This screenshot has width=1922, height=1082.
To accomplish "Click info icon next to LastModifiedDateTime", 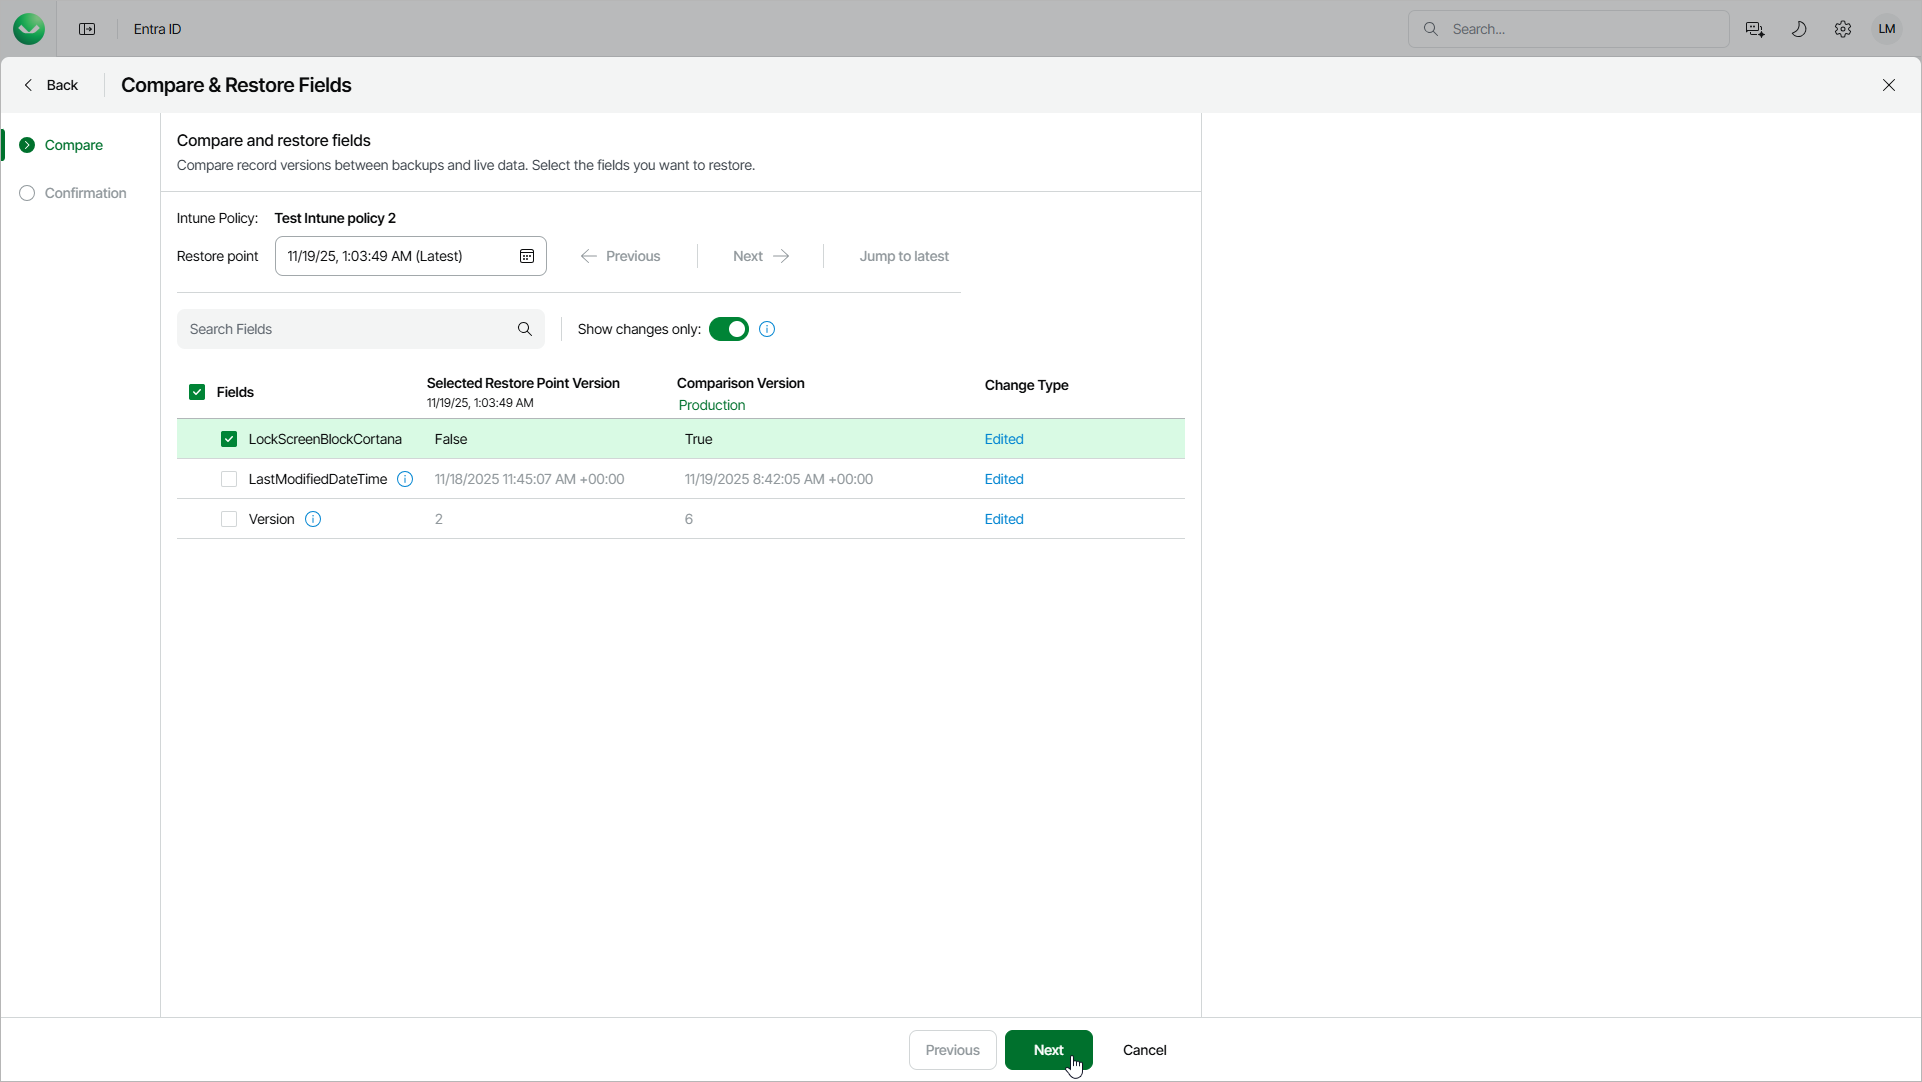I will 405,479.
